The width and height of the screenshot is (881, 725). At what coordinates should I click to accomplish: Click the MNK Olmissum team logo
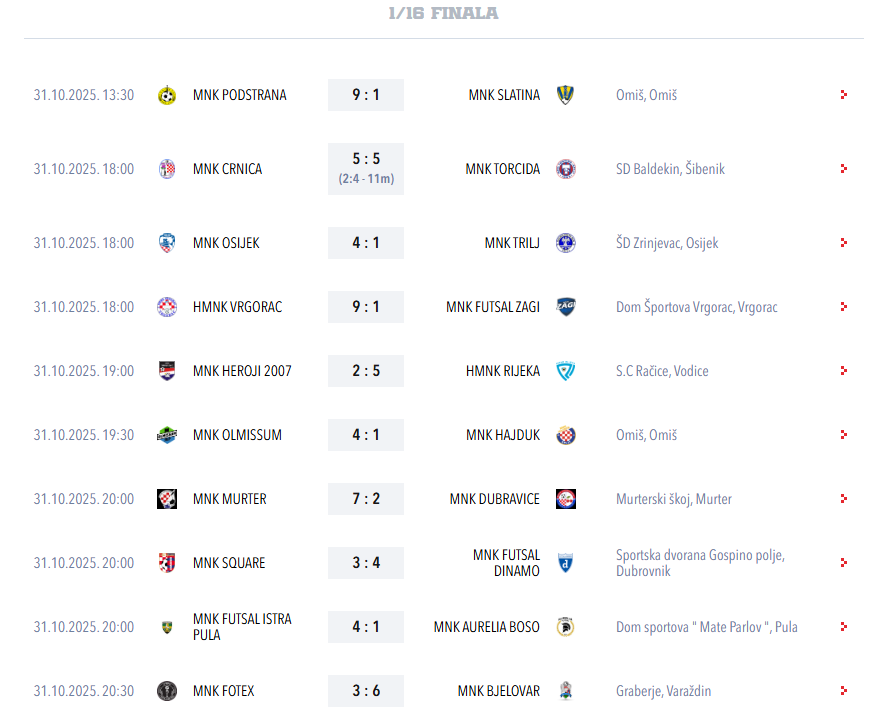coord(167,435)
